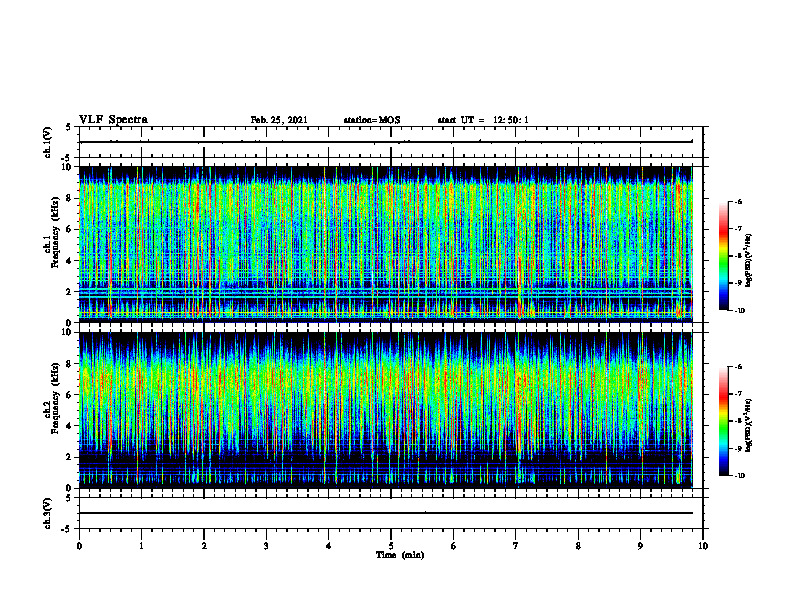Click time axis tick label "3"
Image resolution: width=792 pixels, height=612 pixels.
pyautogui.click(x=266, y=546)
